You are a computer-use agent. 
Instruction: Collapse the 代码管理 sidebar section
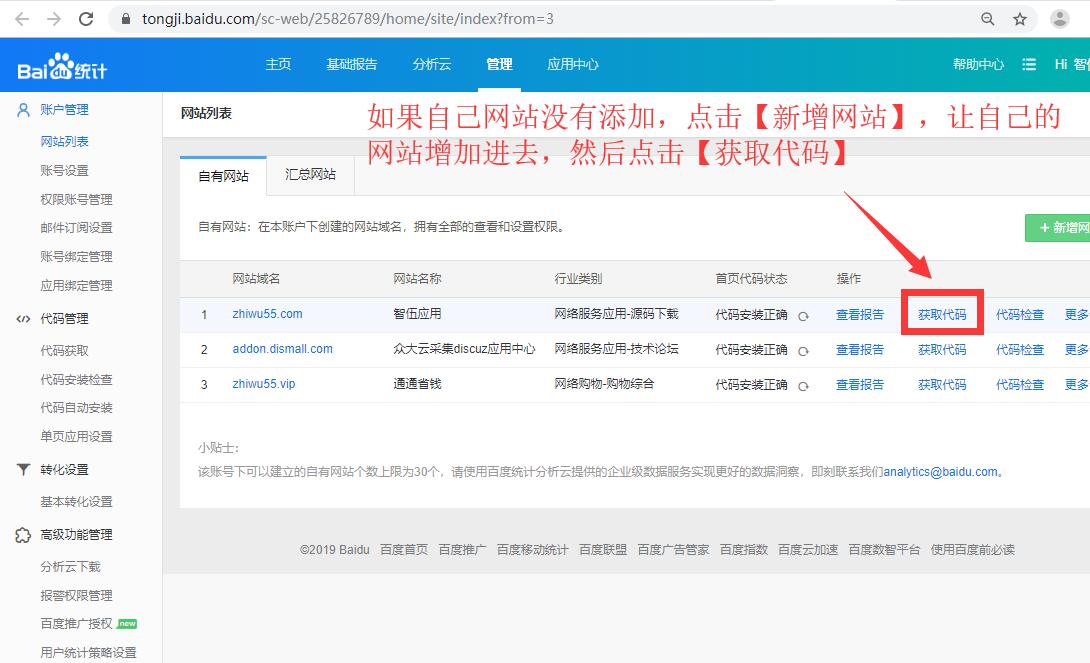pos(64,319)
